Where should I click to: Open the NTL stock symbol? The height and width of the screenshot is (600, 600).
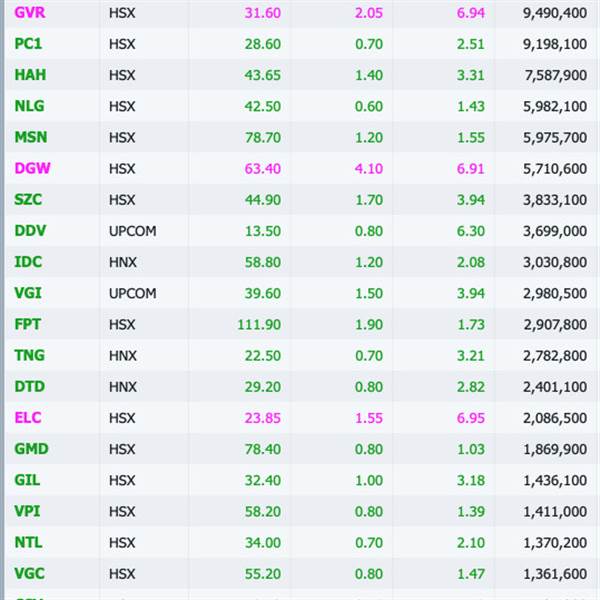coord(28,543)
